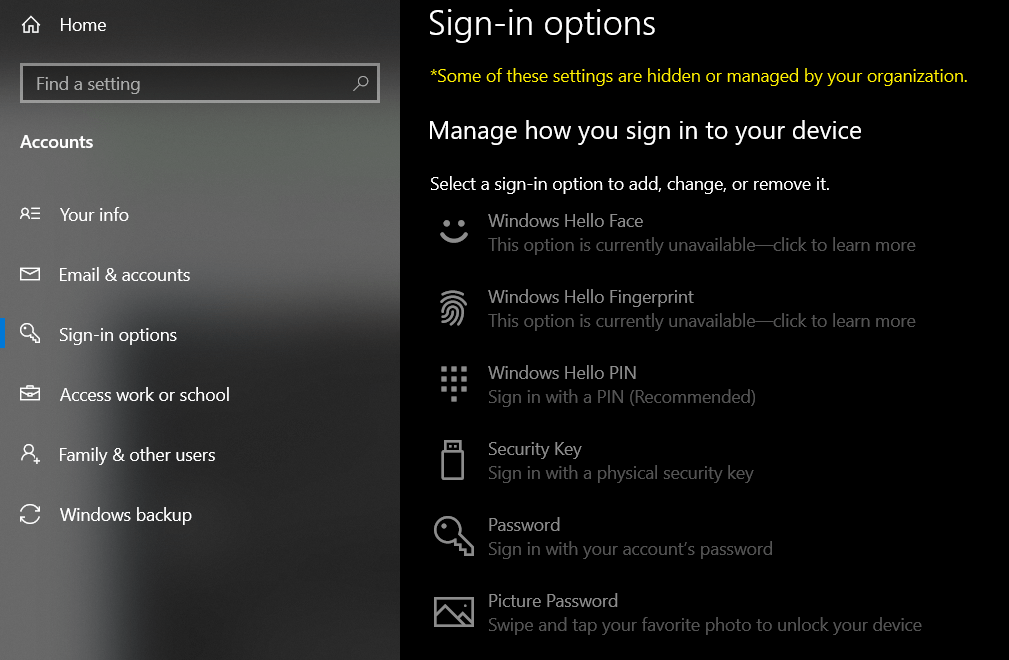Click the Windows Hello Fingerprint icon

(454, 307)
